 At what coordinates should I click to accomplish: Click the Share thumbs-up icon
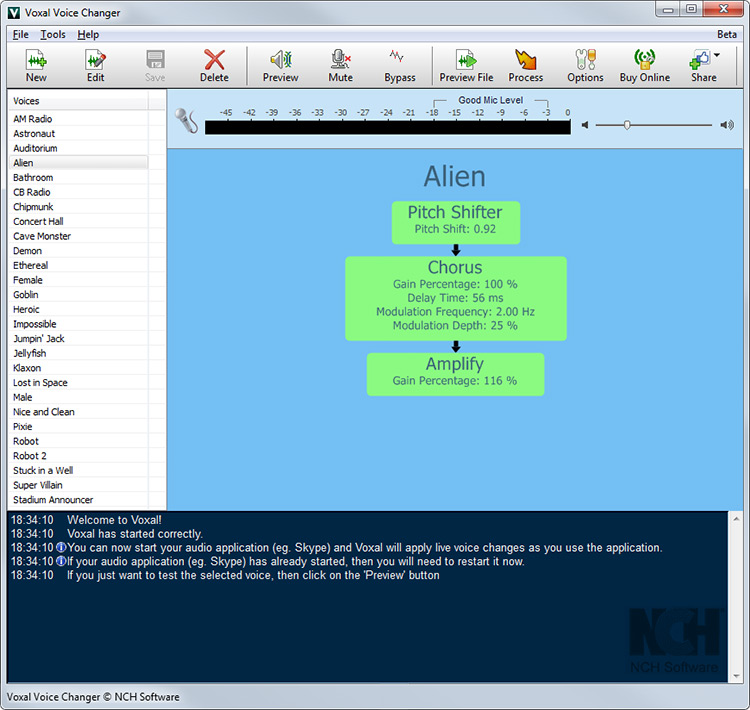tap(700, 60)
